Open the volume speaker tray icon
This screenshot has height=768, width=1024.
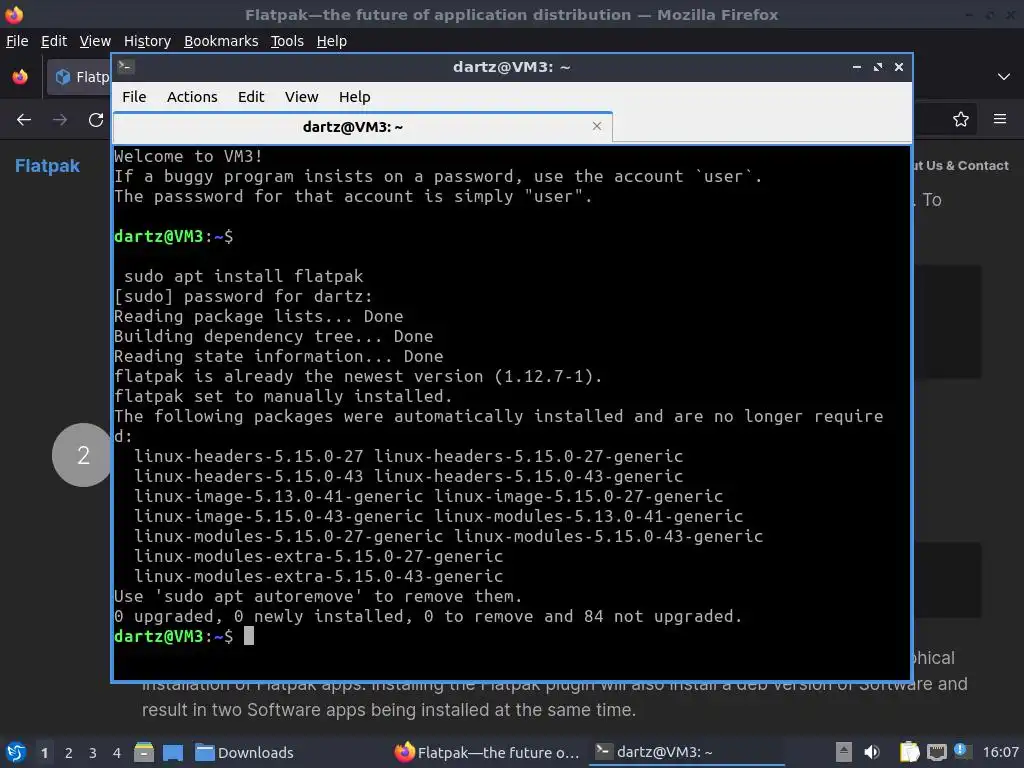click(x=872, y=752)
